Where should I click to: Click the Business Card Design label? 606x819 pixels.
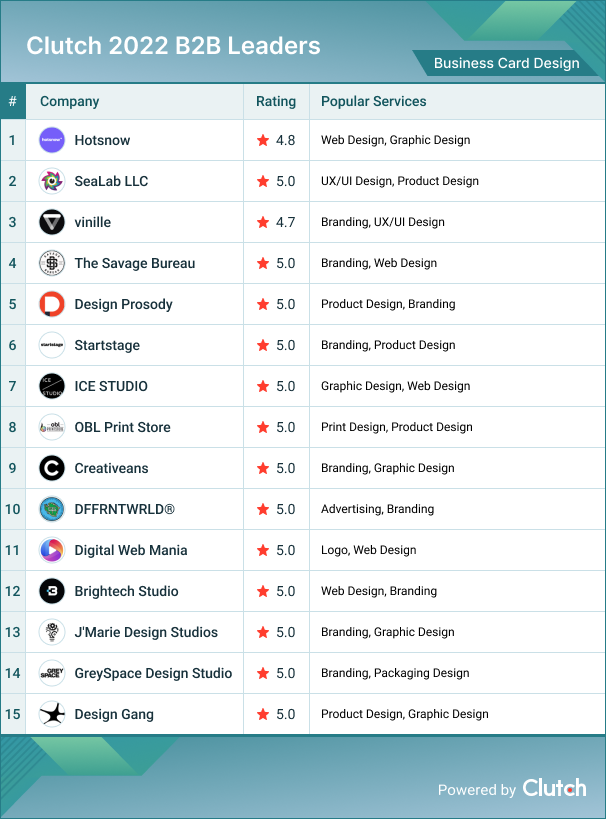coord(506,63)
